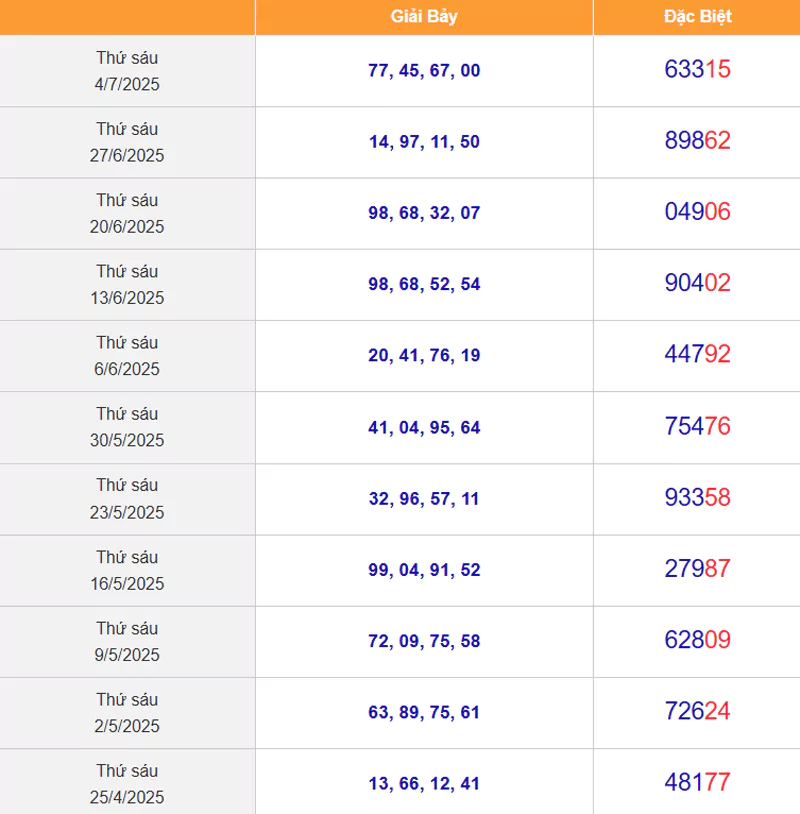Click special prize number 90402
The width and height of the screenshot is (800, 814).
pos(697,283)
